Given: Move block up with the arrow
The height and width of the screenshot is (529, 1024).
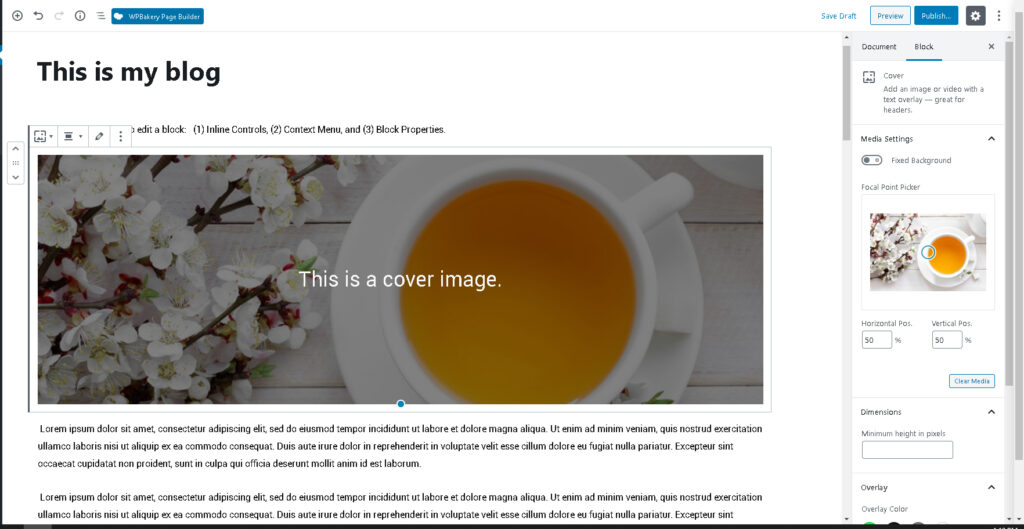Looking at the screenshot, I should [x=15, y=149].
